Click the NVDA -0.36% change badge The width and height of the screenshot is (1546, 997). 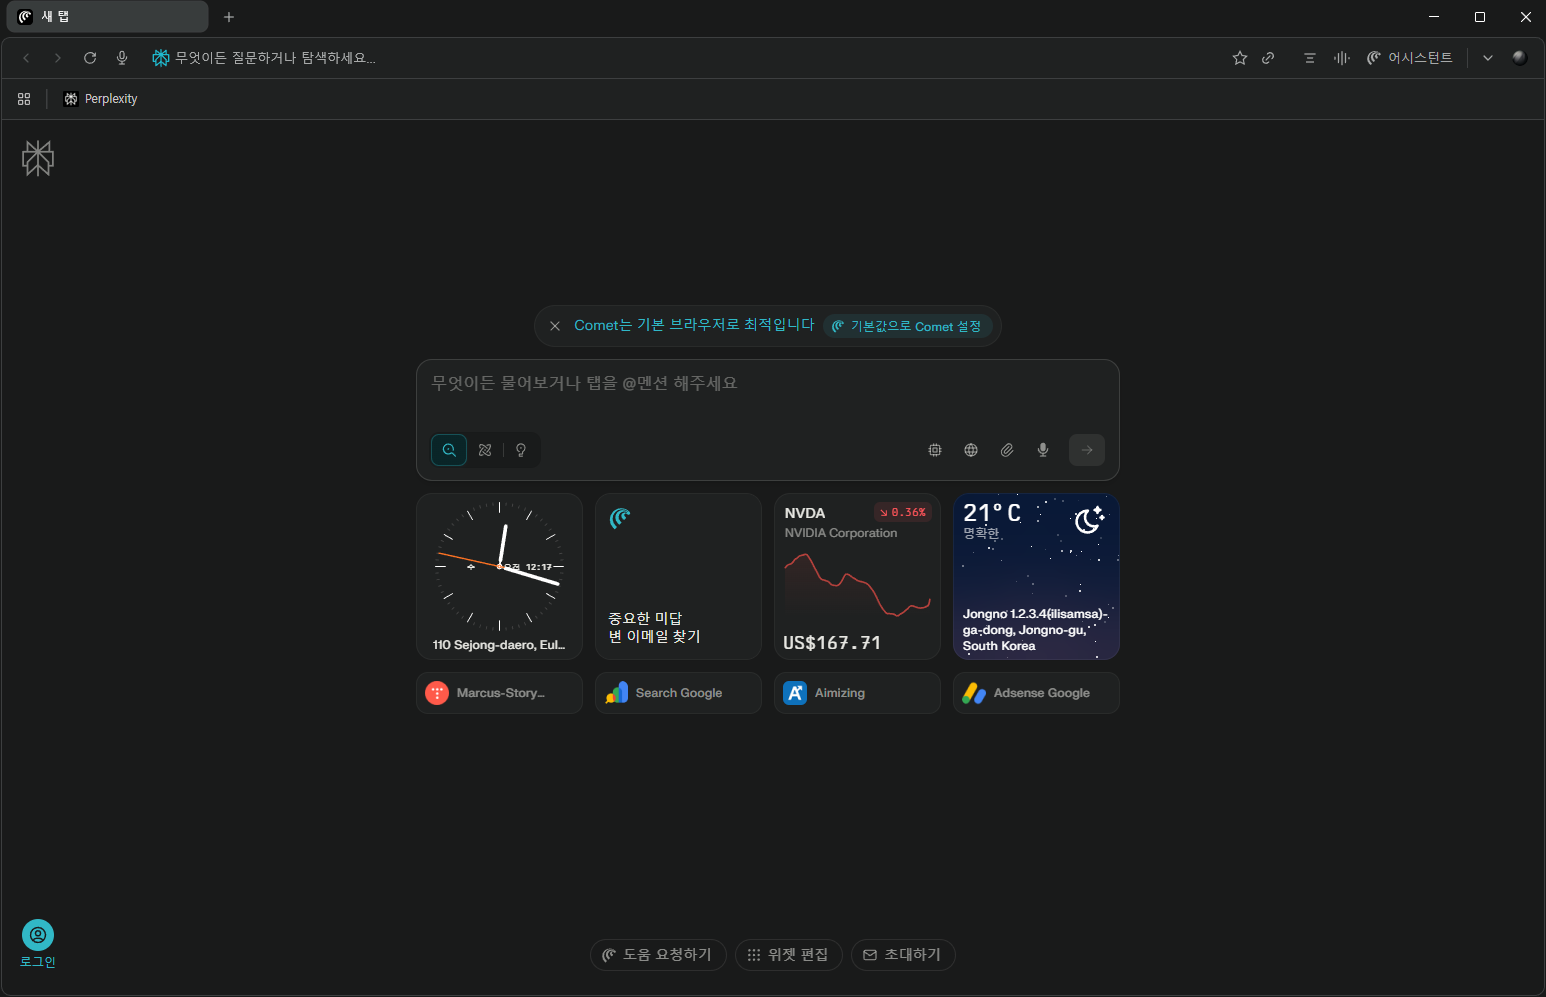click(x=903, y=512)
